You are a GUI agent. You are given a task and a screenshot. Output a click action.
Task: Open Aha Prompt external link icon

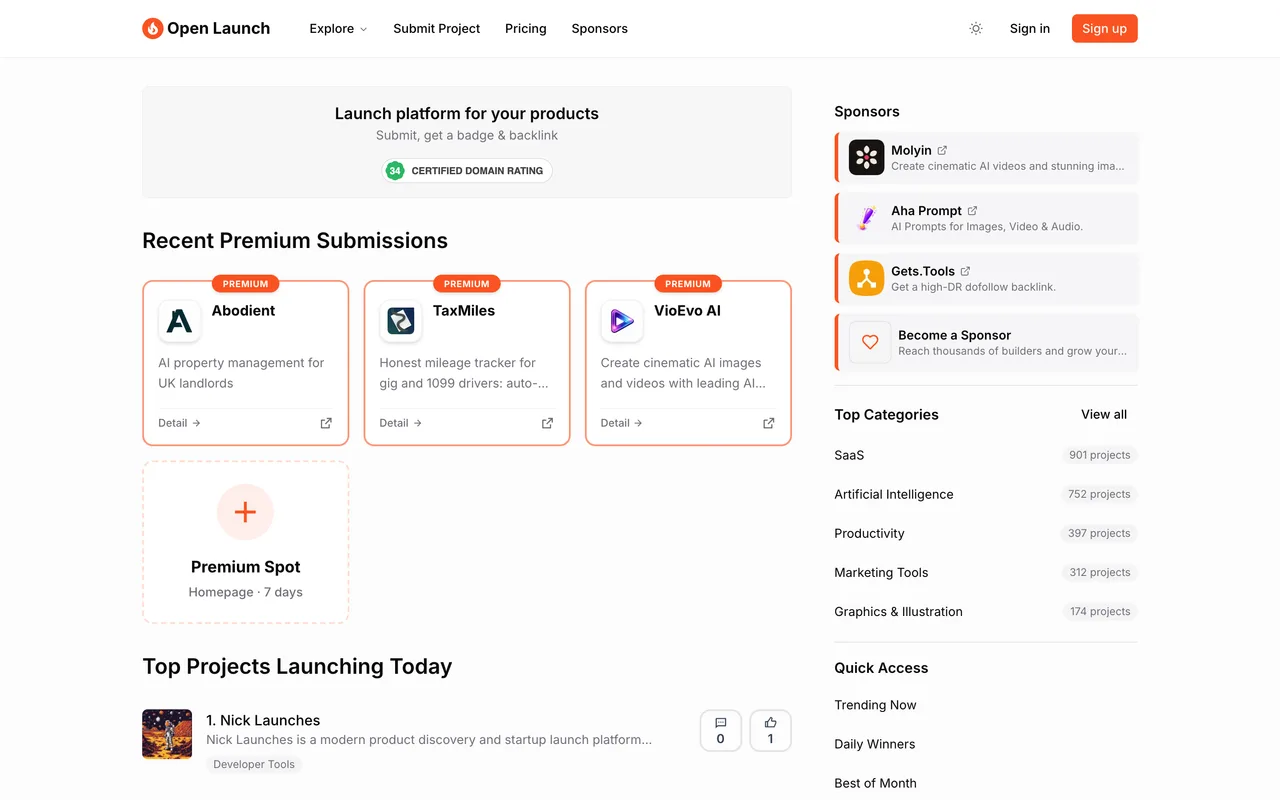click(972, 211)
